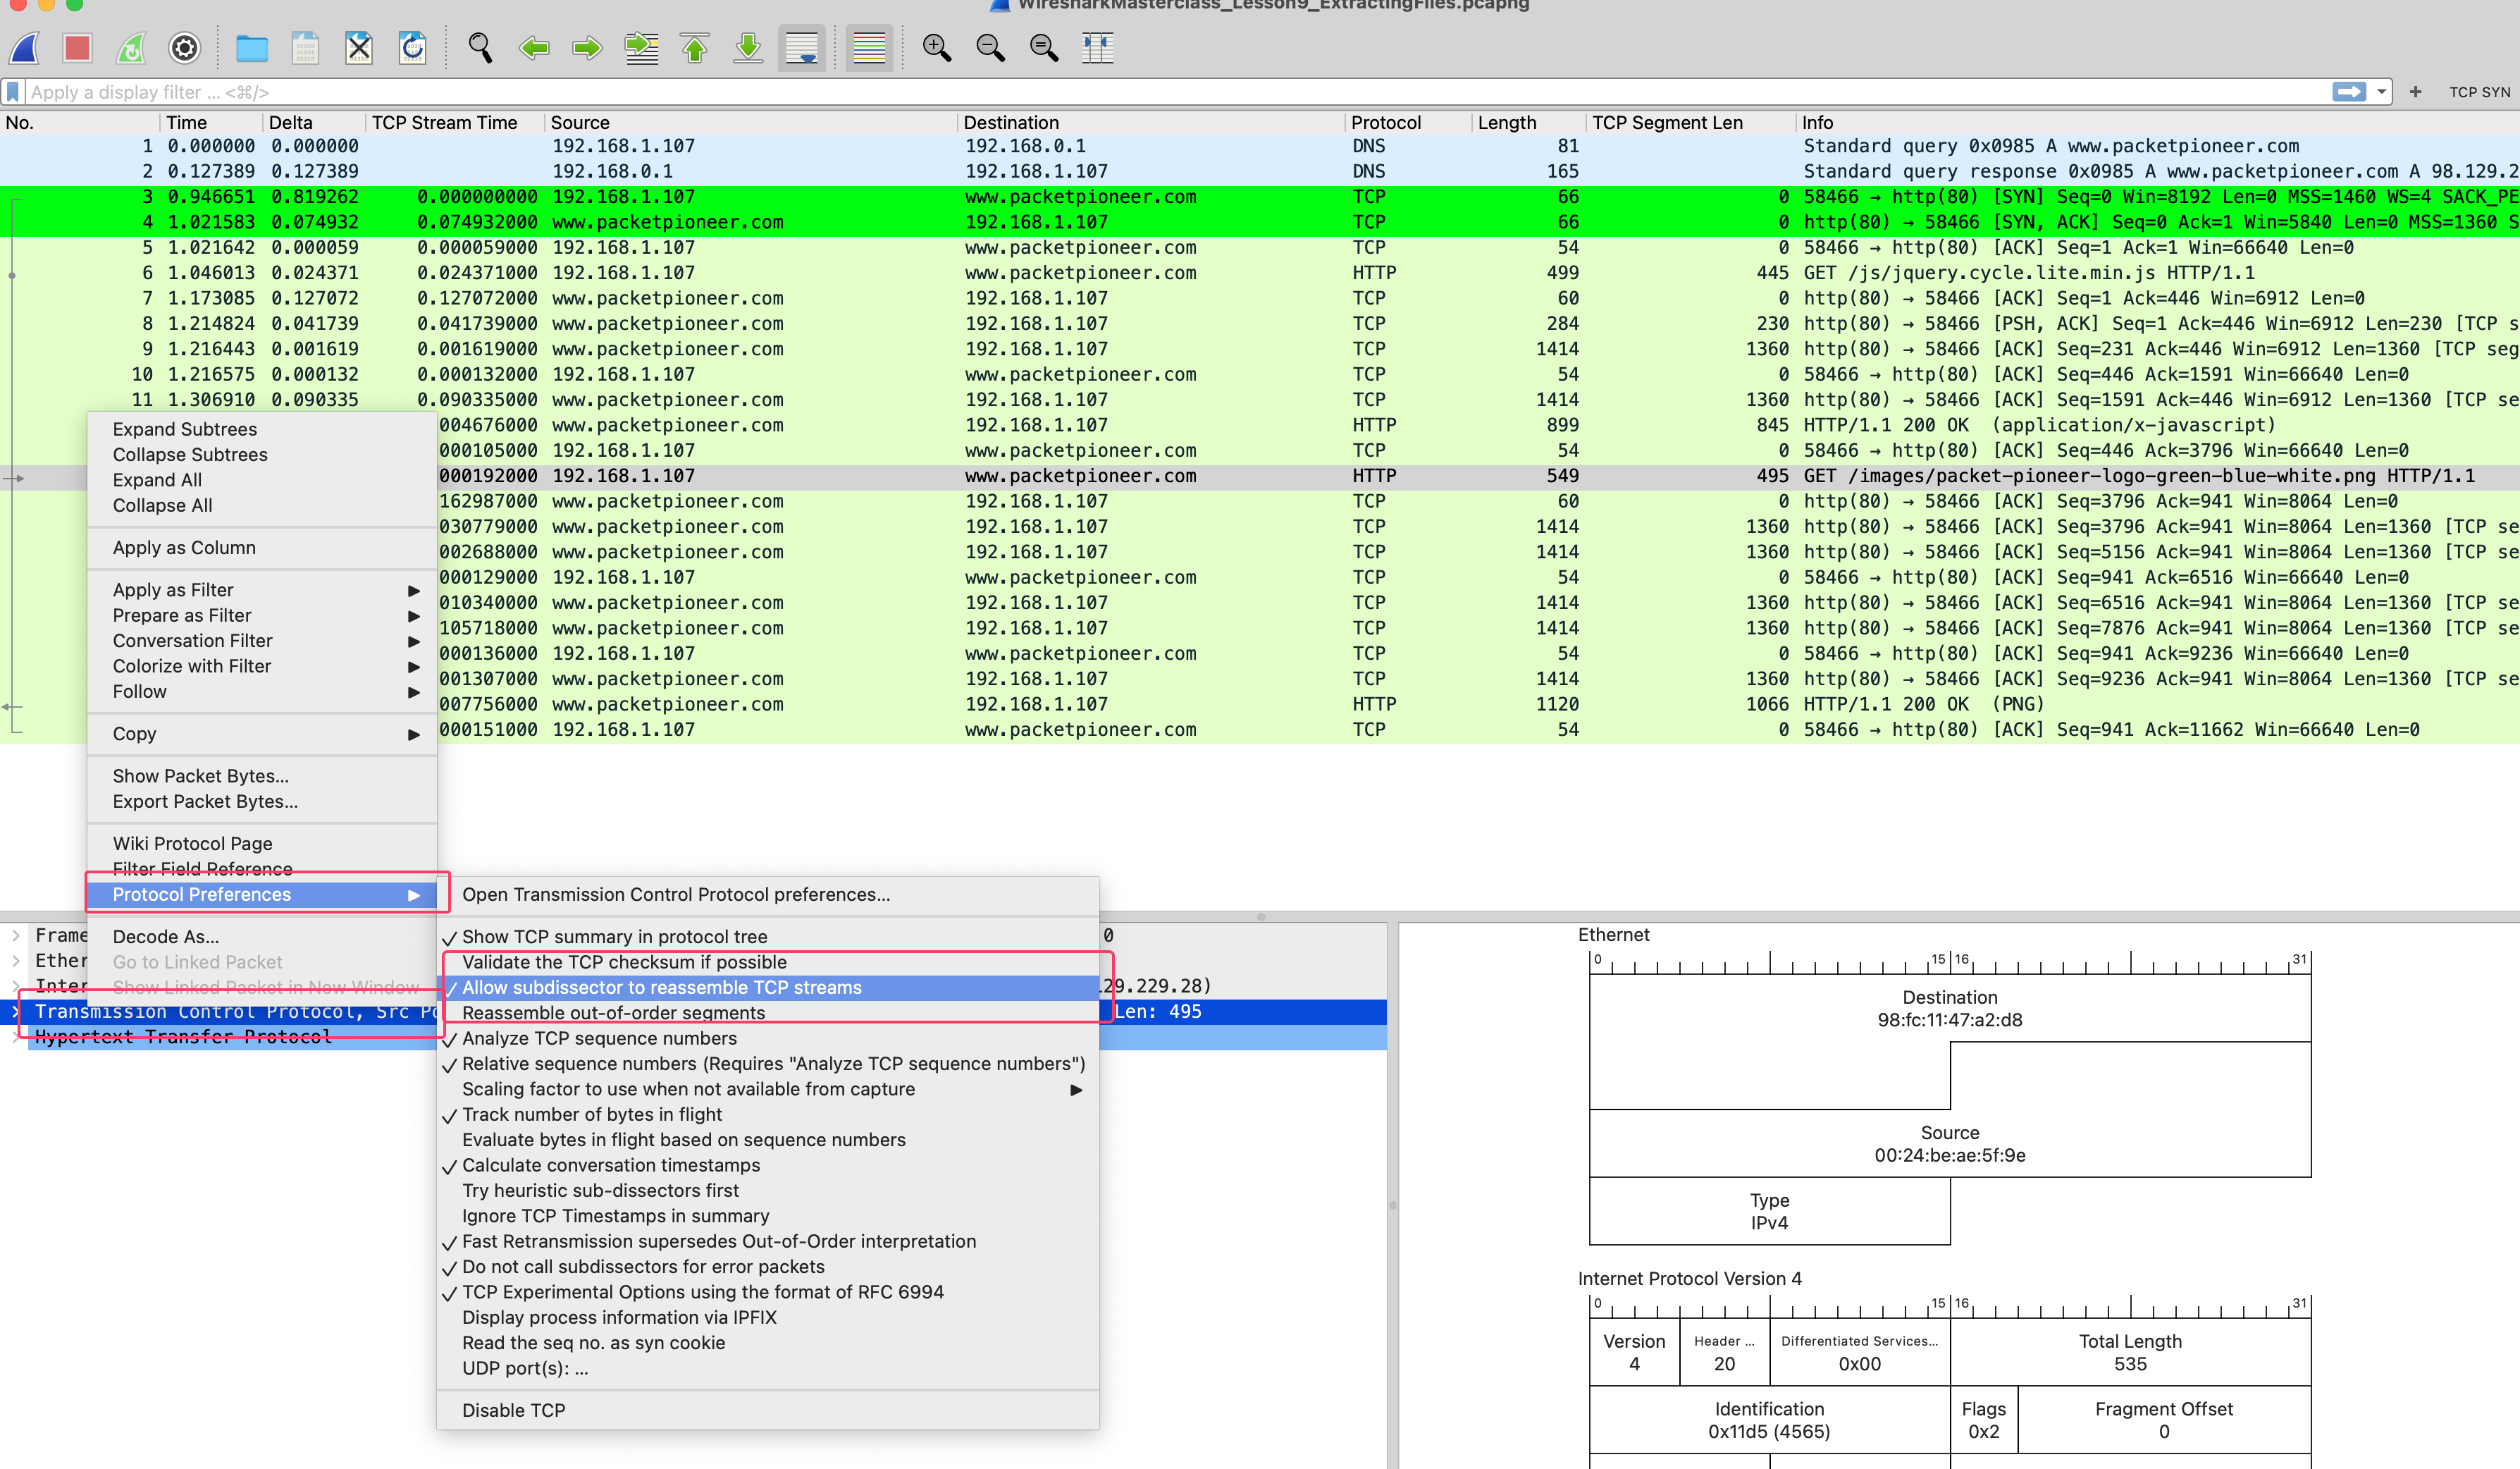
Task: Restart the current capture
Action: click(x=130, y=48)
